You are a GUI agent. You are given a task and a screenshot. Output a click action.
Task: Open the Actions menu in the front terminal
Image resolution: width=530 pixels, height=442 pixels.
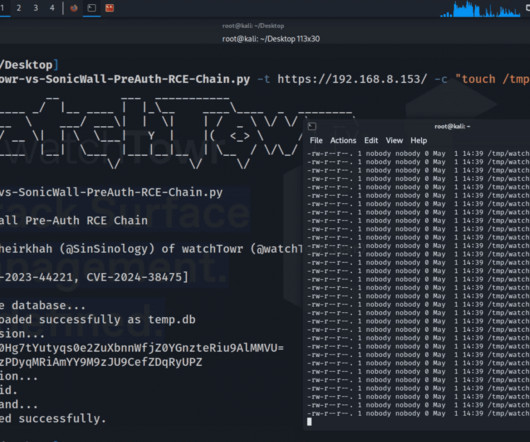[343, 140]
